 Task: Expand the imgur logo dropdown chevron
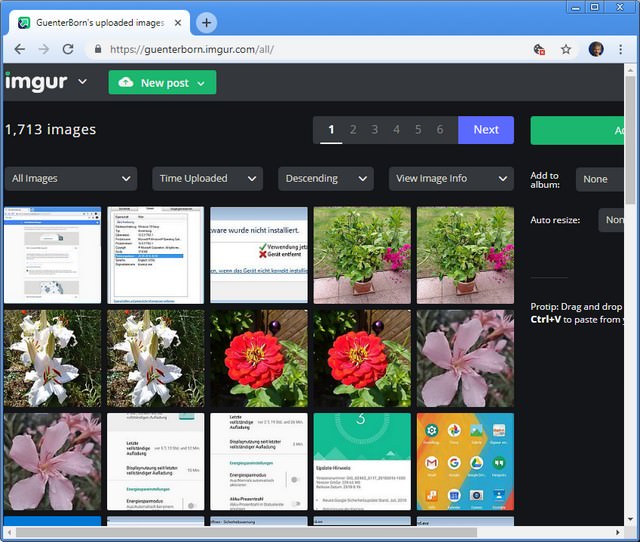82,82
